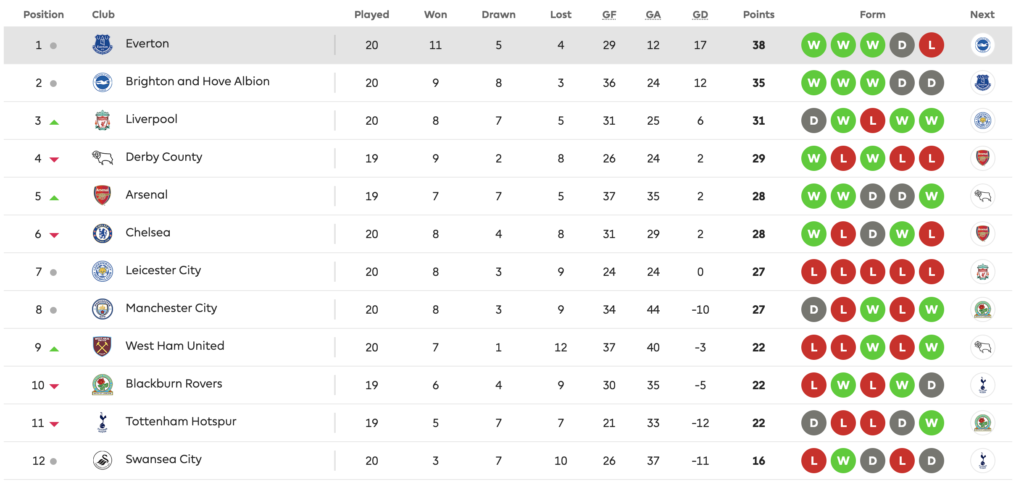Open Everton's next opponent Brighton badge
Screen dimensions: 1024x490
click(x=982, y=44)
